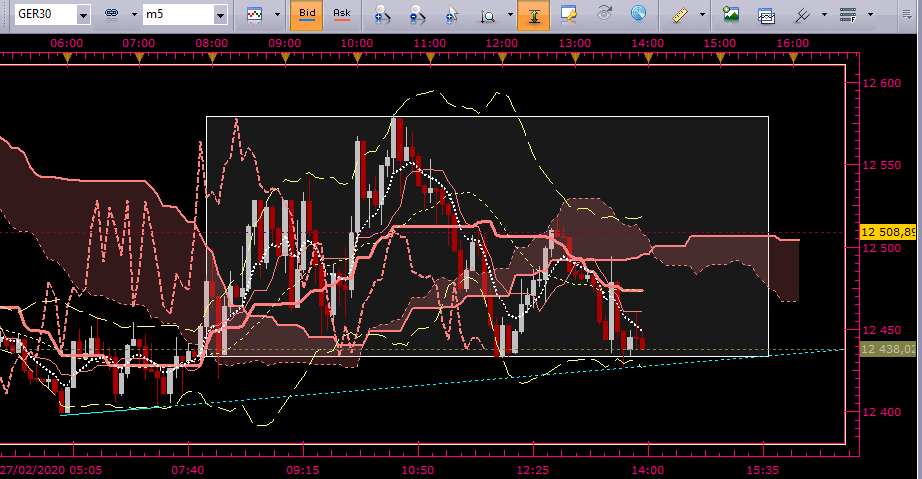The image size is (922, 479).
Task: Open the chart properties key icon
Action: (x=569, y=15)
